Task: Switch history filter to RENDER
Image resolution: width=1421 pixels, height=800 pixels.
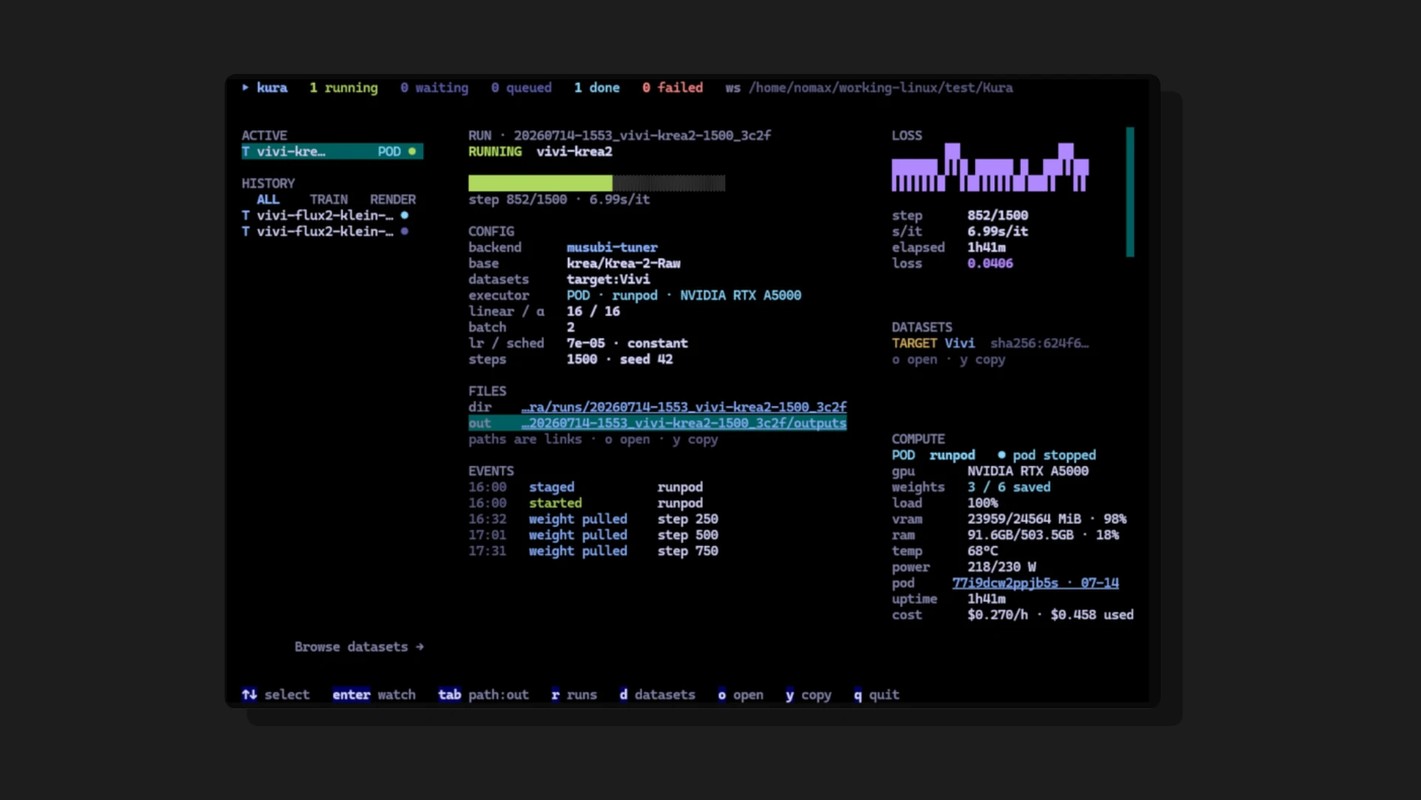Action: coord(393,200)
